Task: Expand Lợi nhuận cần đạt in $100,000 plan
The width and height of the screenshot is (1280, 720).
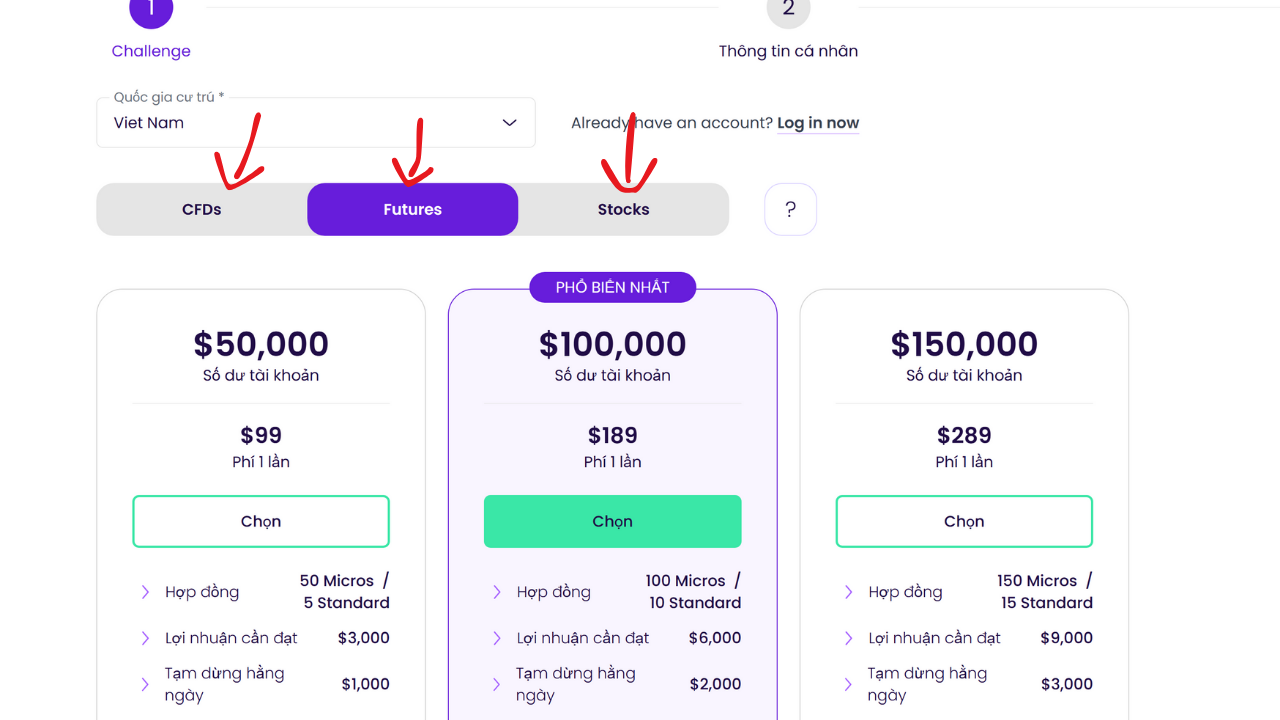Action: point(497,638)
